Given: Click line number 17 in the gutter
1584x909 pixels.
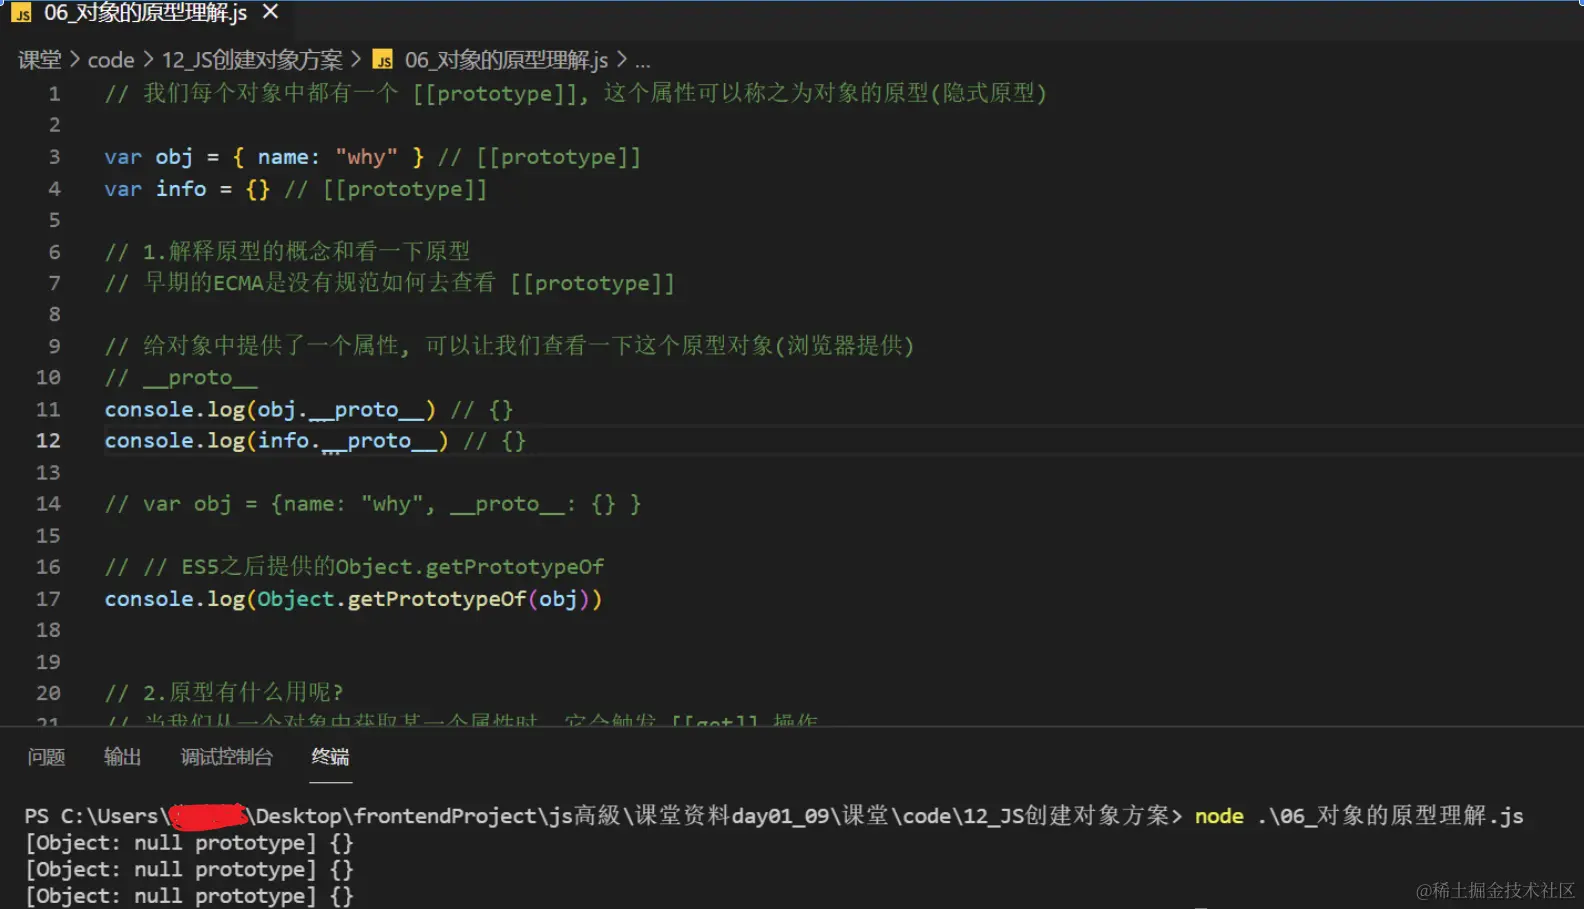Looking at the screenshot, I should coord(48,599).
